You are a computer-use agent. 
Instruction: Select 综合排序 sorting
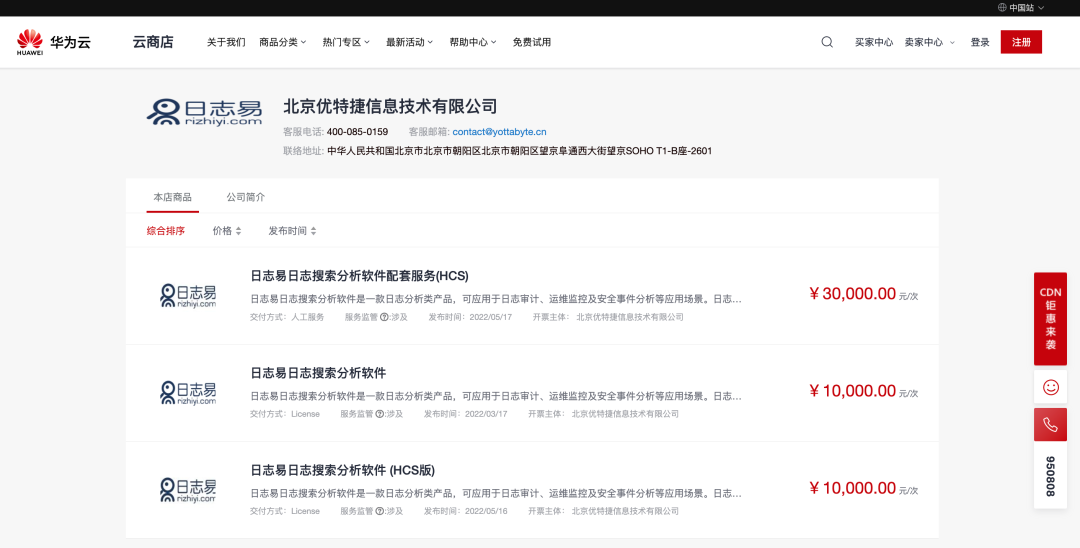166,231
